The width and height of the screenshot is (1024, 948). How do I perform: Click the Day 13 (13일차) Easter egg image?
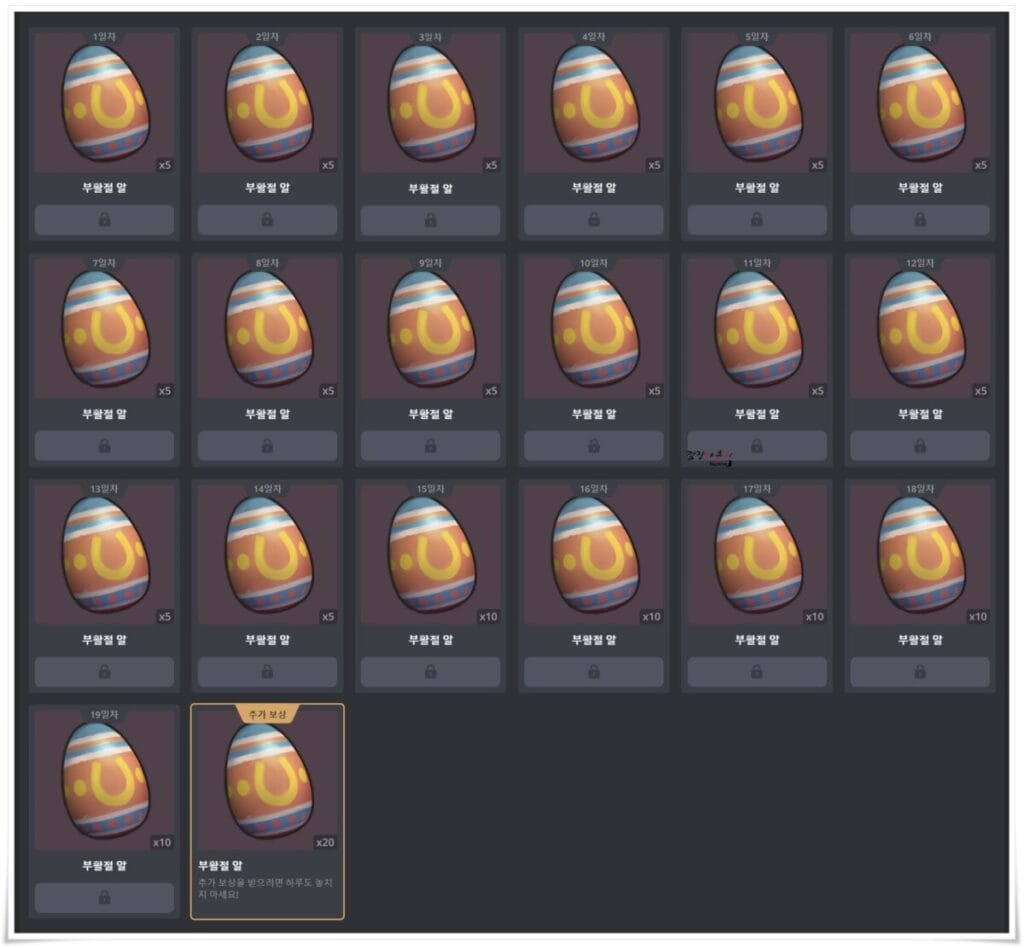click(x=104, y=554)
